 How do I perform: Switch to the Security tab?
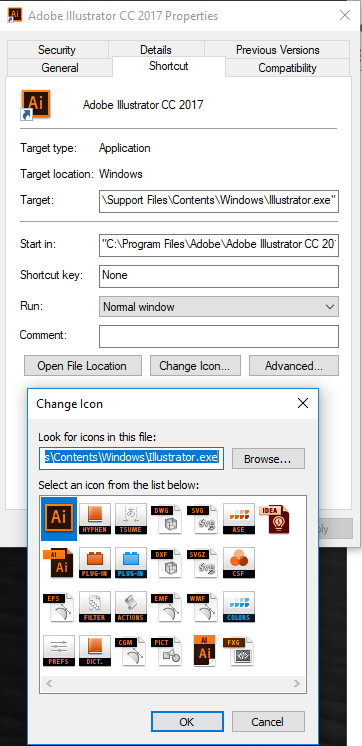tap(57, 49)
